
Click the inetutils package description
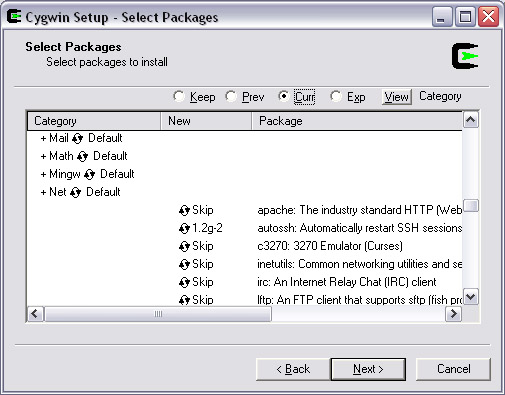pyautogui.click(x=360, y=264)
